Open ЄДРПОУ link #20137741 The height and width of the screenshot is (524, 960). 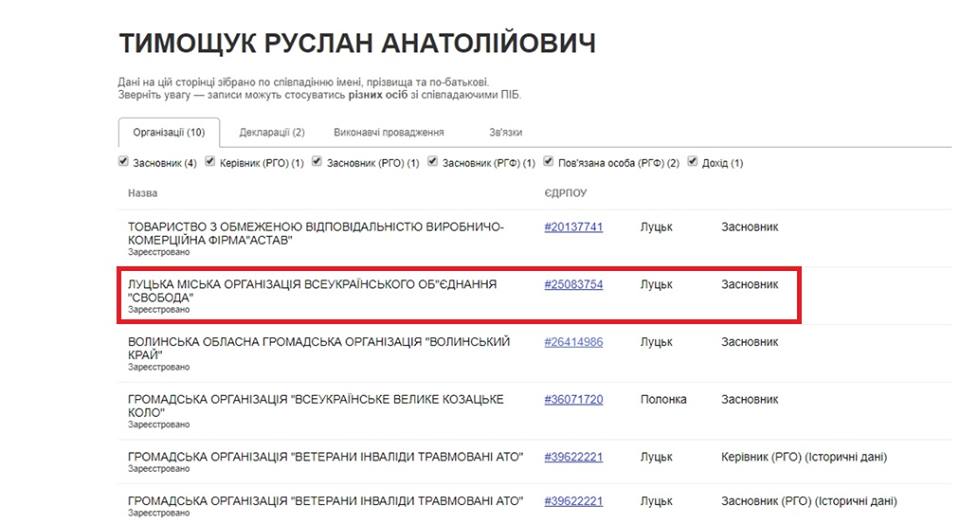tap(573, 227)
